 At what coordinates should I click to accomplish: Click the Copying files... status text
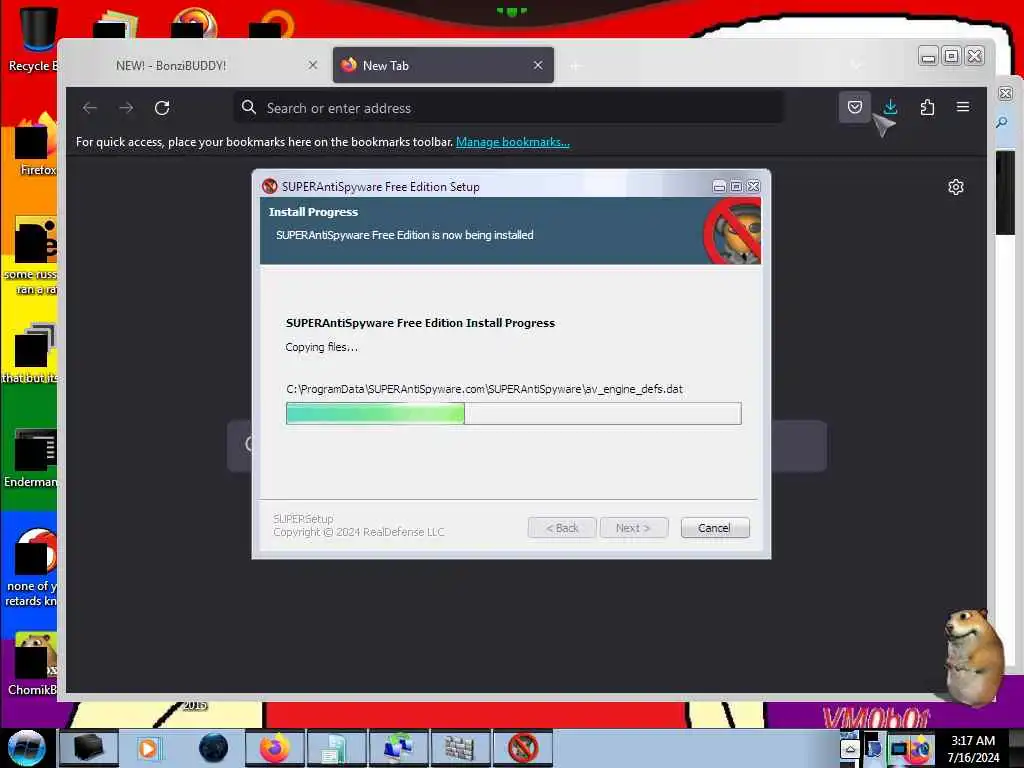tap(321, 347)
